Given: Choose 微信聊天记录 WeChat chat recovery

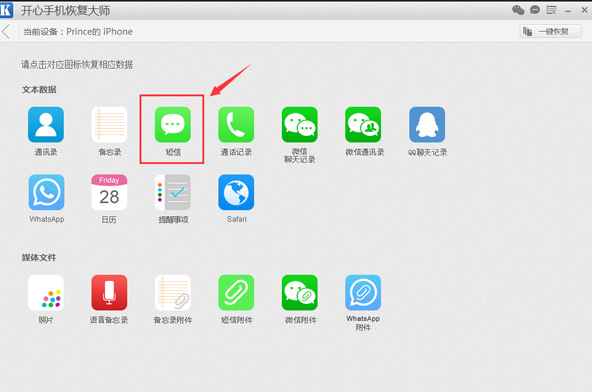Looking at the screenshot, I should click(299, 125).
